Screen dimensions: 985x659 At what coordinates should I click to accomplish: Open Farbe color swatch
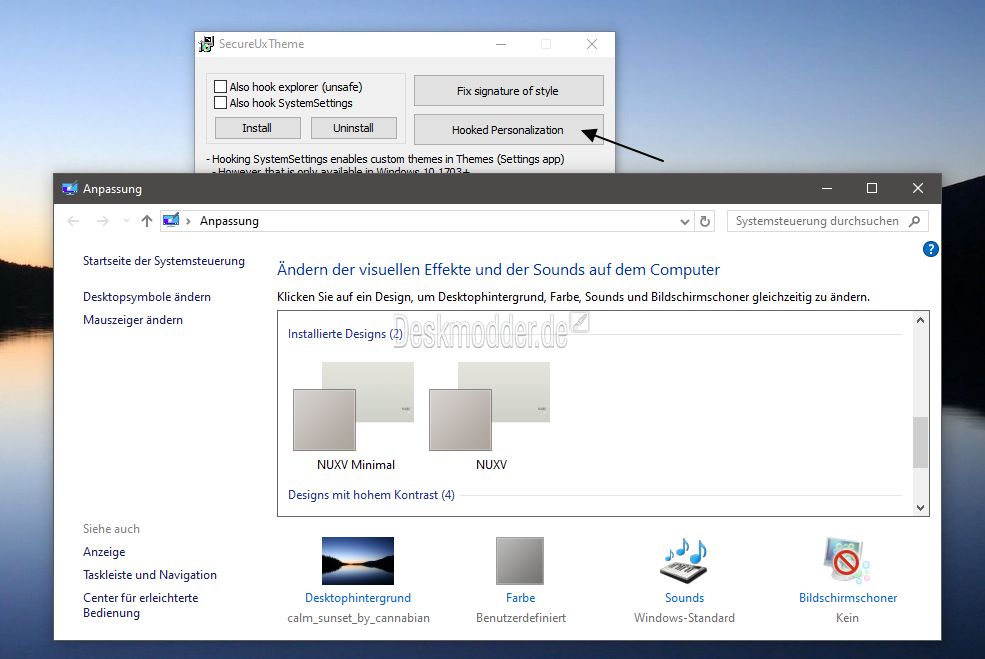coord(520,560)
